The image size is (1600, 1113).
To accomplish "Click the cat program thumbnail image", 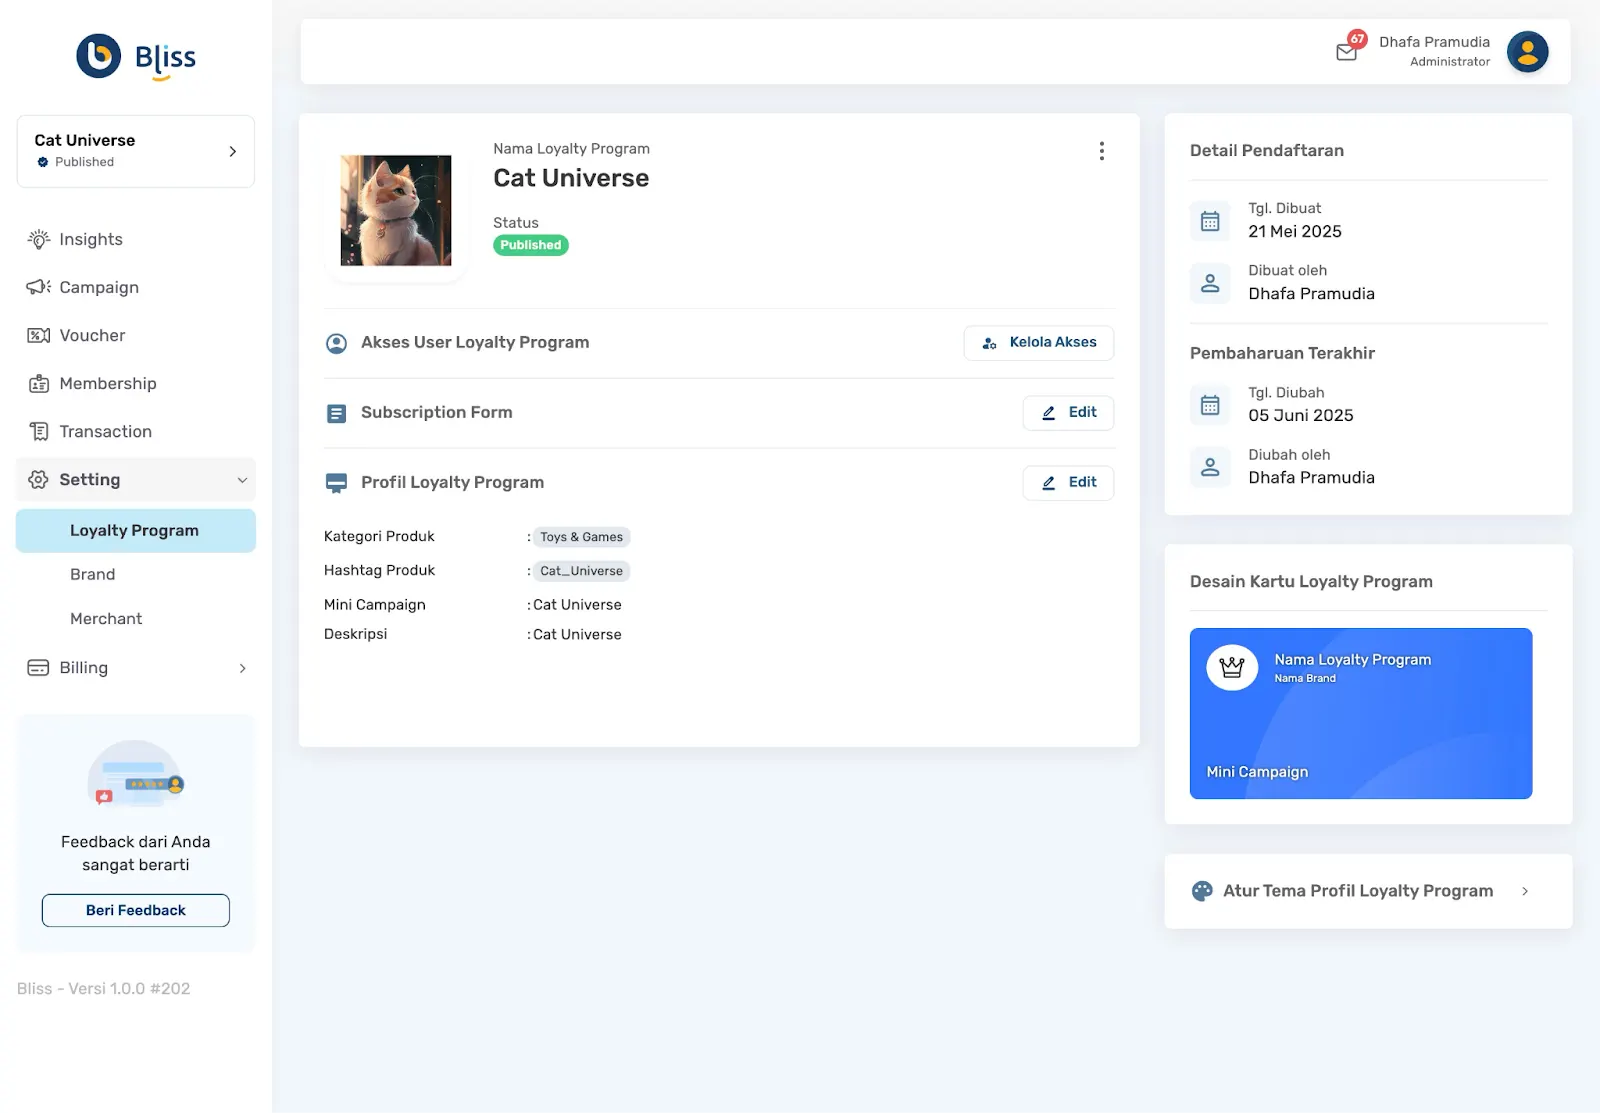I will pyautogui.click(x=396, y=210).
